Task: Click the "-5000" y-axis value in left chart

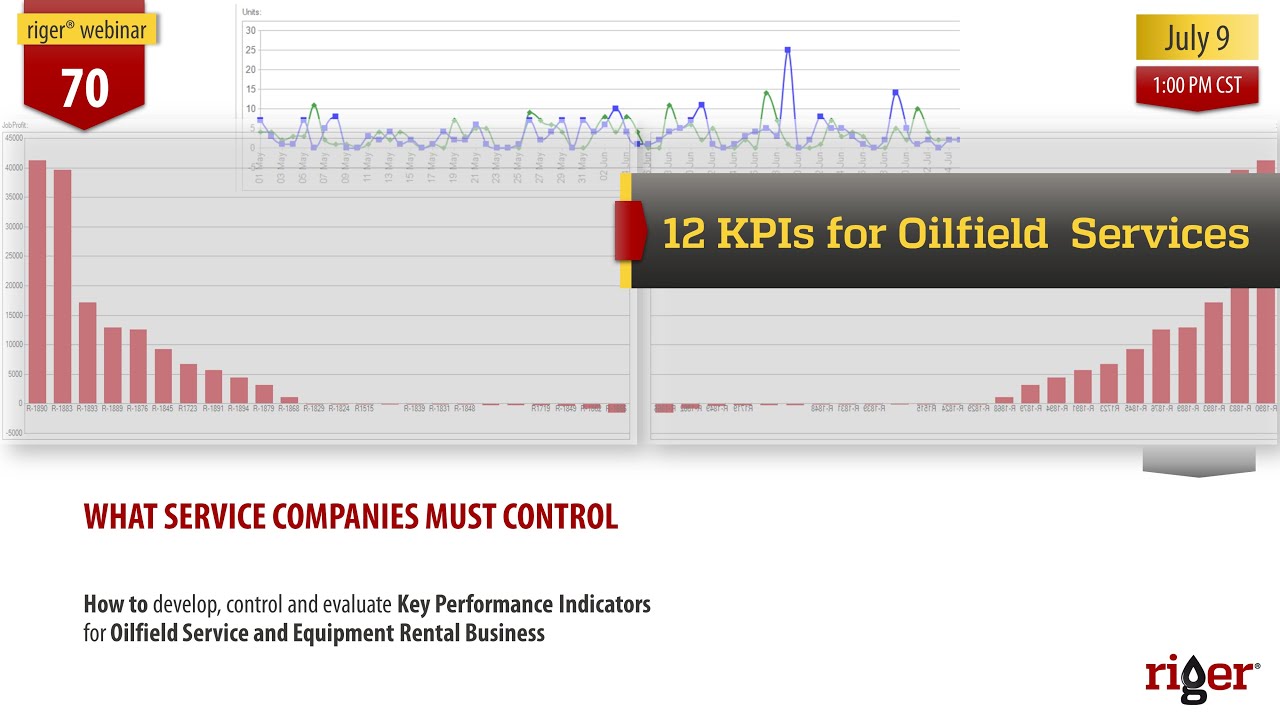Action: click(x=13, y=433)
